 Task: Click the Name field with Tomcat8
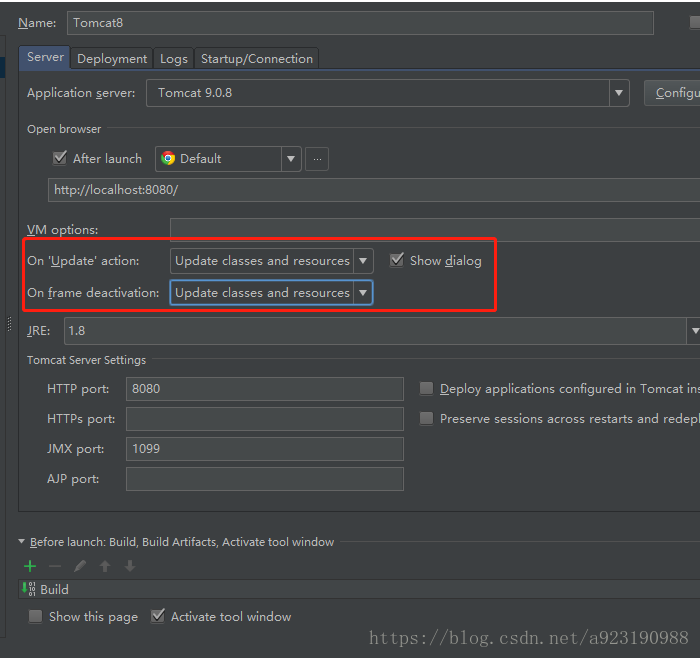(360, 23)
